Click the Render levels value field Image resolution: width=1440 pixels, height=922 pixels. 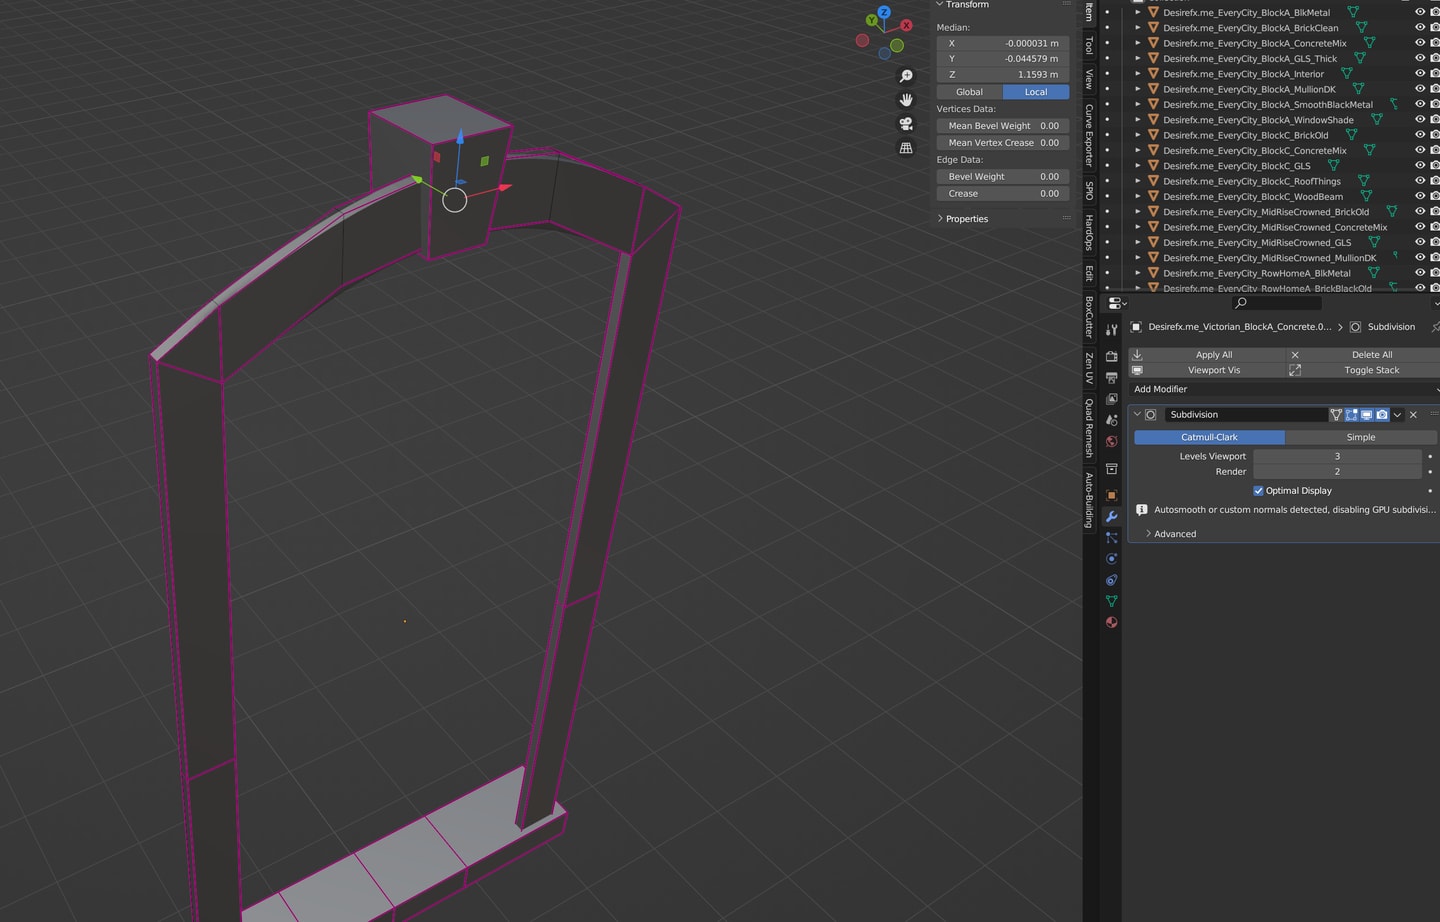(x=1337, y=472)
